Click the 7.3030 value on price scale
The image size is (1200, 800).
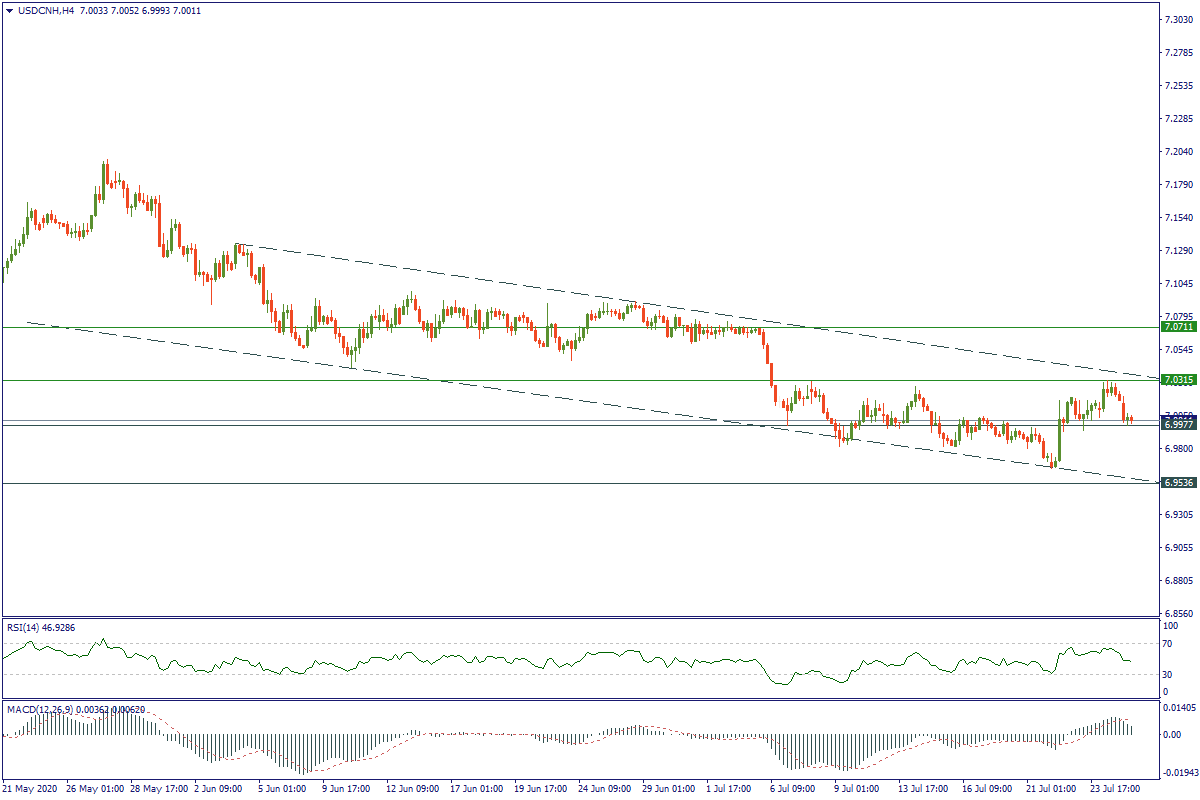[1177, 20]
